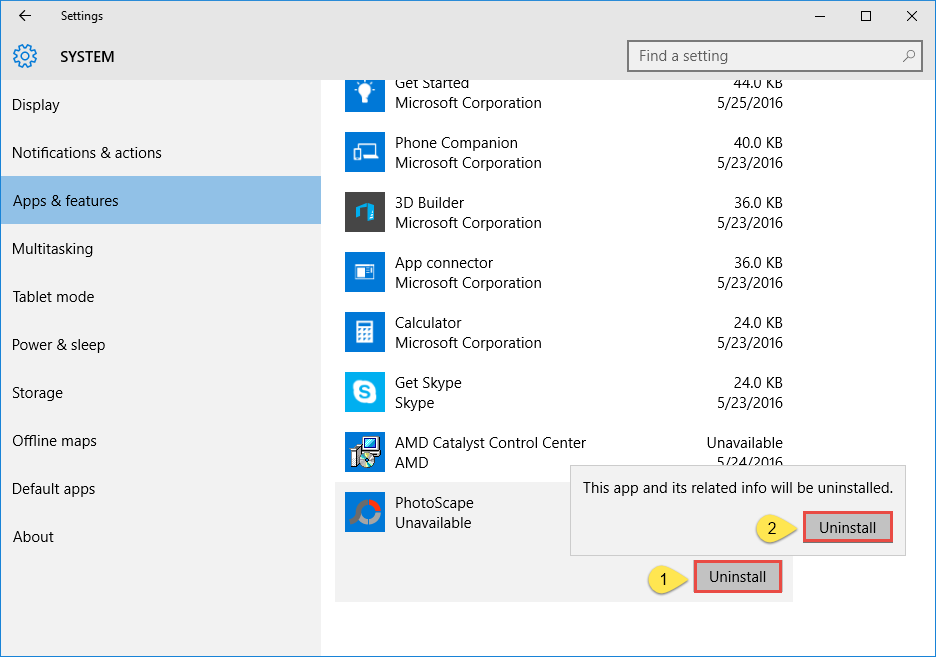Click the App connector icon
This screenshot has height=657, width=936.
tap(365, 272)
